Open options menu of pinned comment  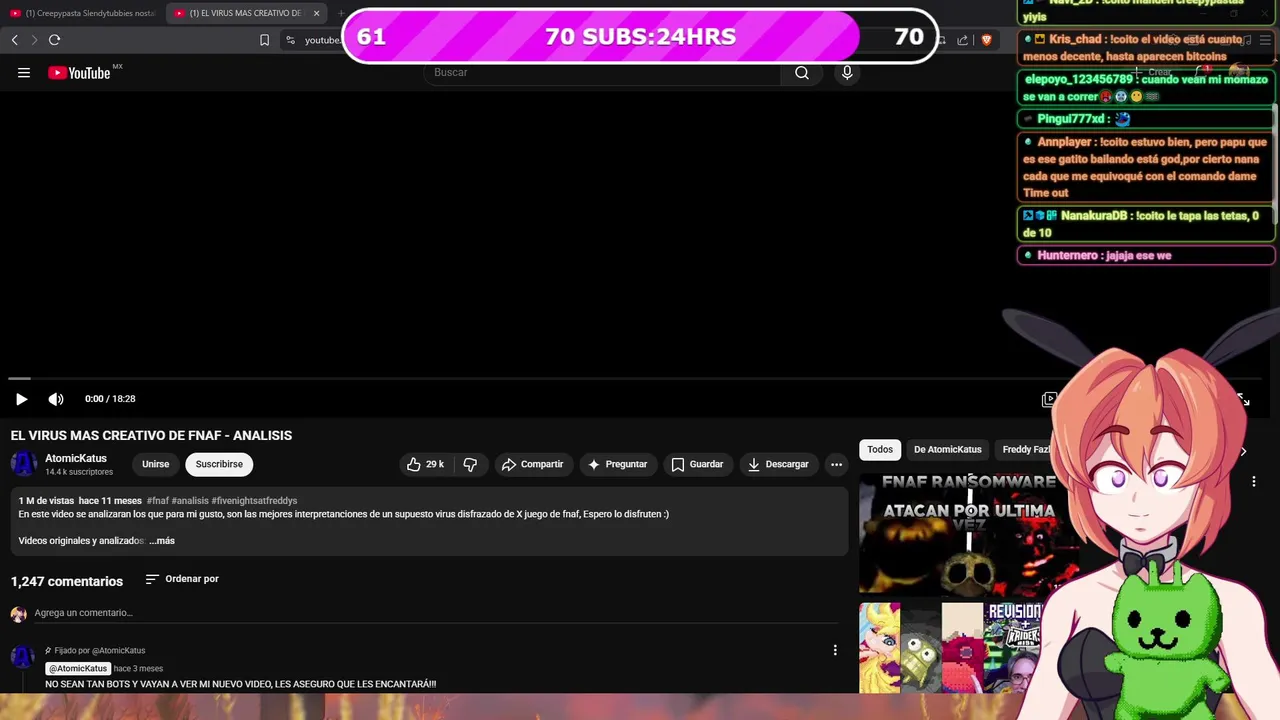pyautogui.click(x=835, y=651)
